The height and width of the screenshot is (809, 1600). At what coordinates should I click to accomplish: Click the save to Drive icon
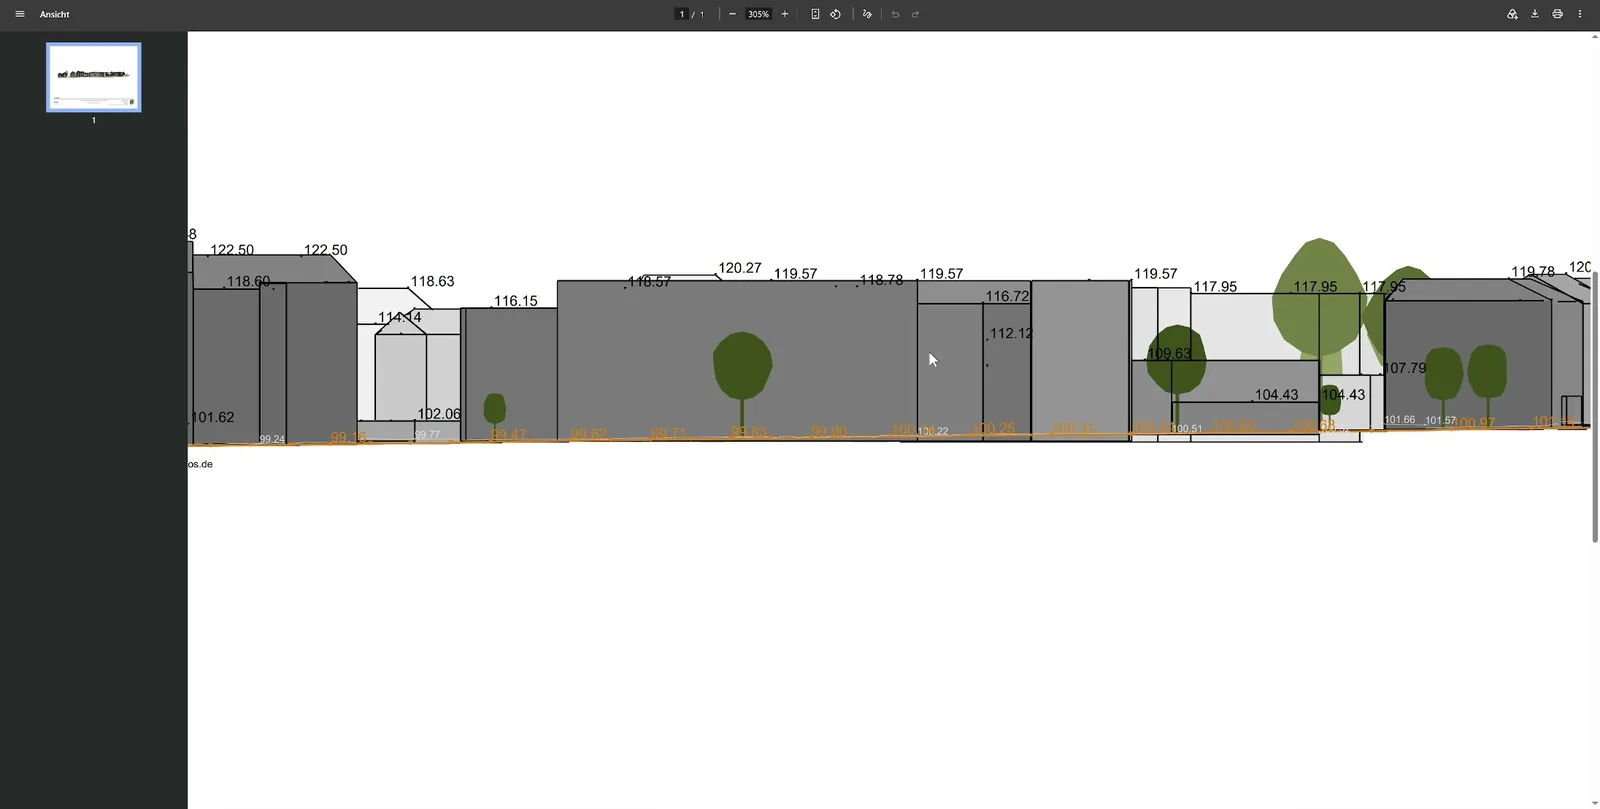pos(1512,14)
